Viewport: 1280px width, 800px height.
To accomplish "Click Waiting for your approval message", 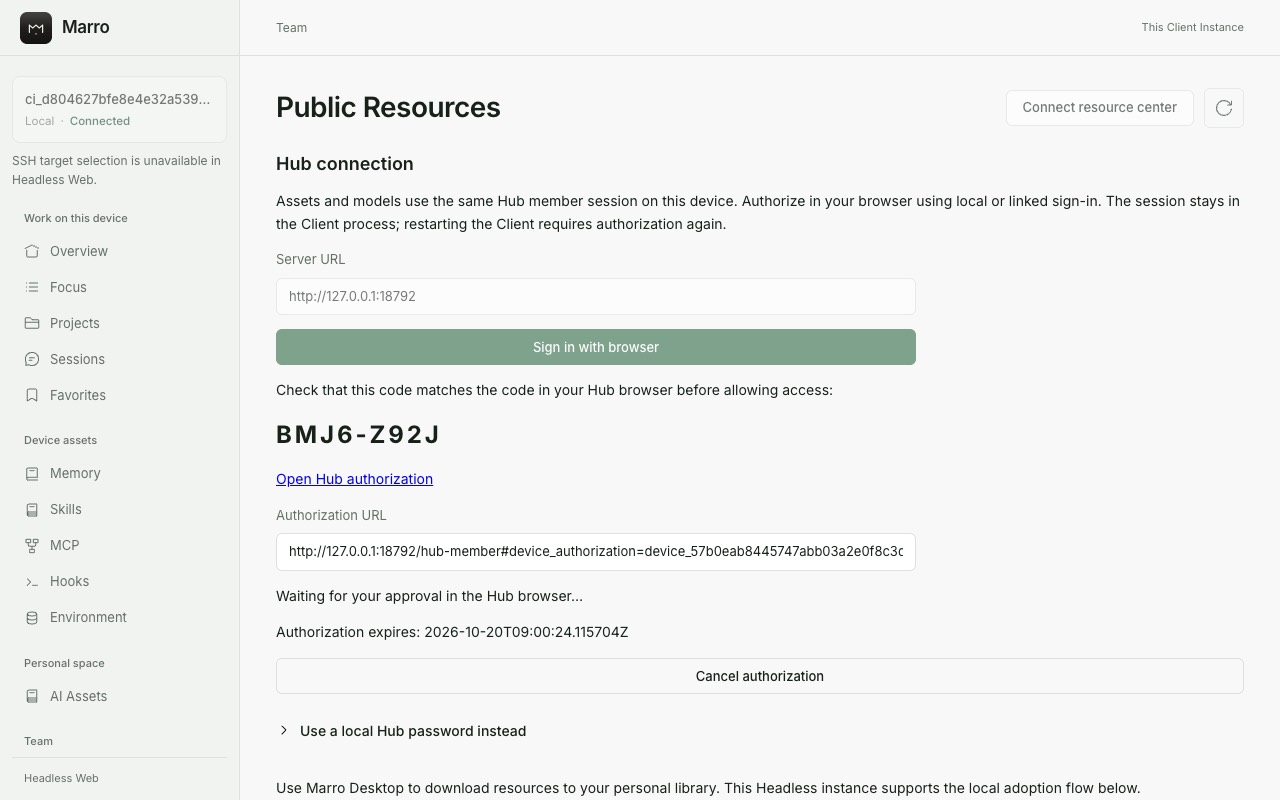I will (429, 596).
